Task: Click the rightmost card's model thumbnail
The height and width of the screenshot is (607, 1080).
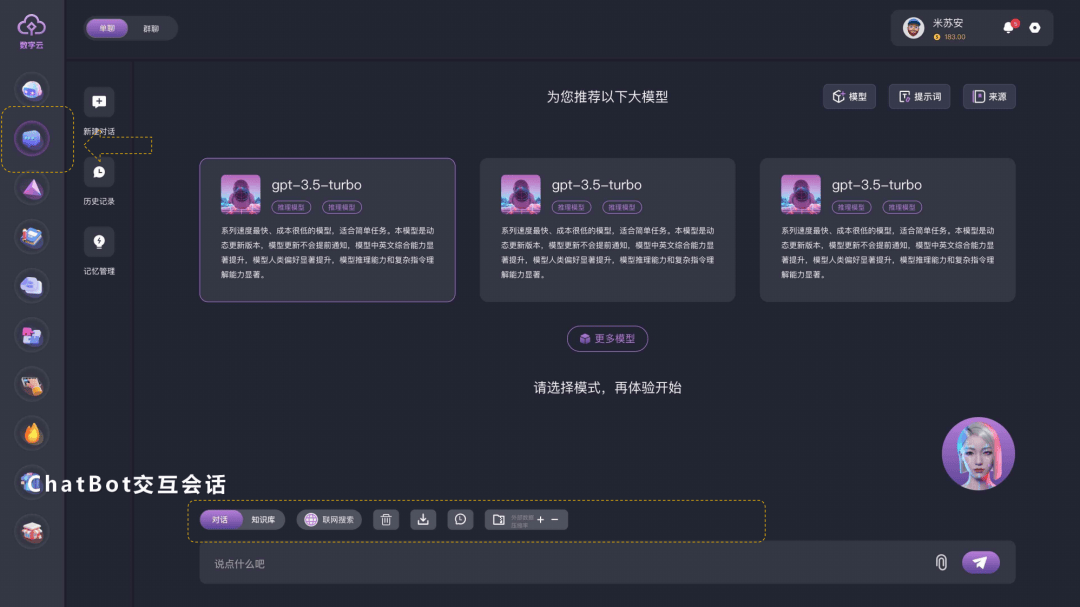Action: [x=800, y=194]
